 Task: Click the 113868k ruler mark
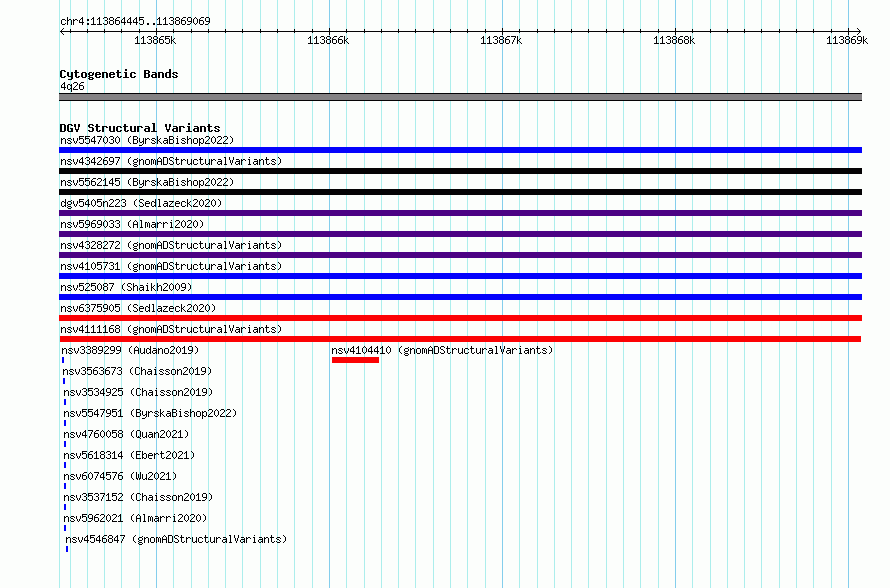click(x=674, y=40)
